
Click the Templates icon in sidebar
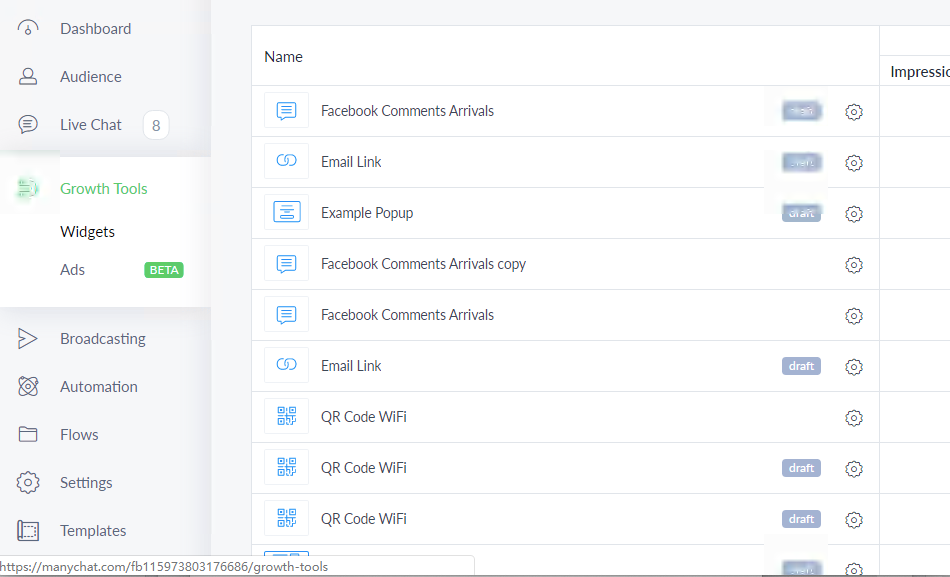[x=28, y=531]
